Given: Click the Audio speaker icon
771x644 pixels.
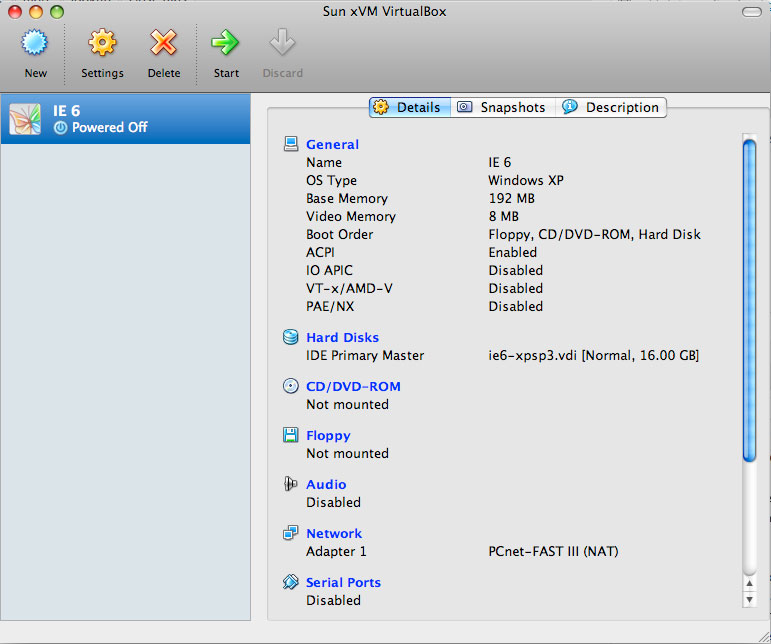Looking at the screenshot, I should pos(291,484).
